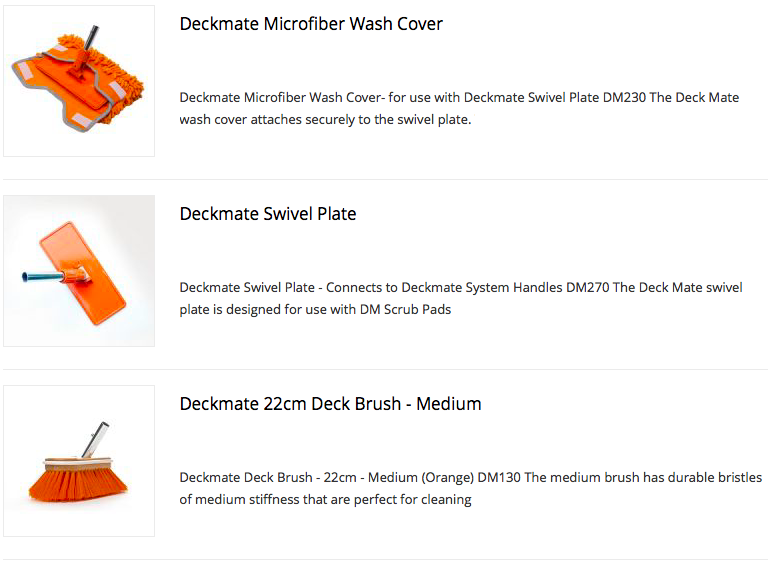
Task: Open the "Deckmate Swivel Plate" title
Action: [268, 214]
